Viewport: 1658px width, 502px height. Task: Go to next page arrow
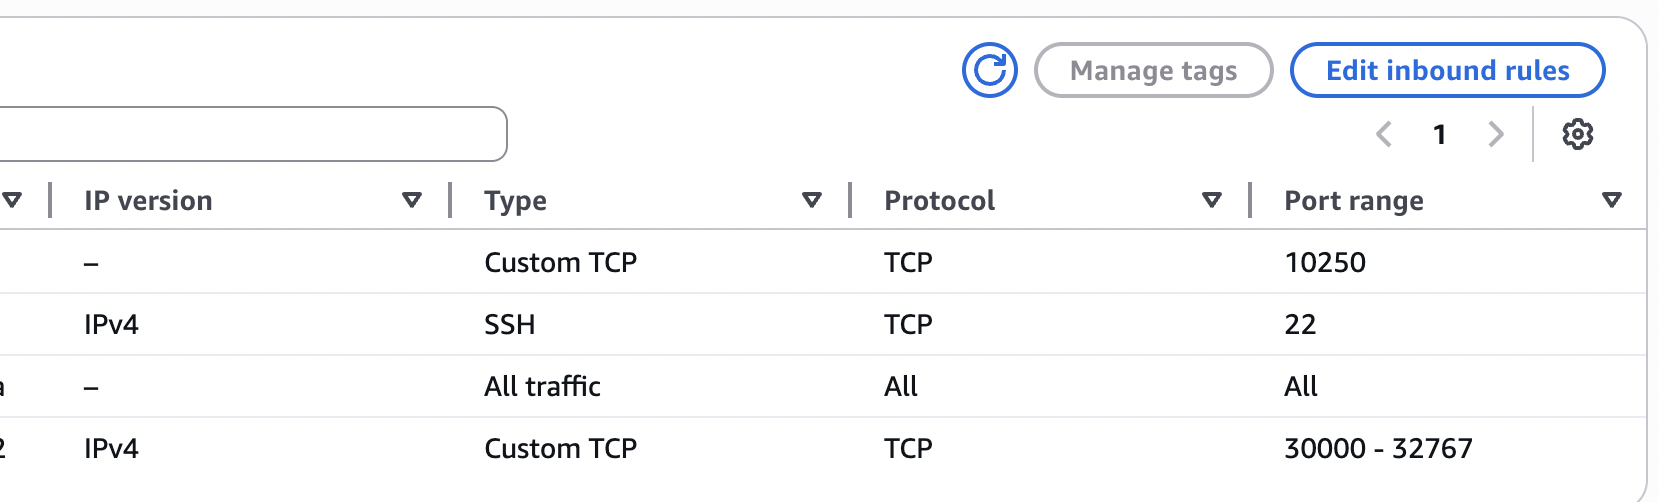click(1495, 134)
